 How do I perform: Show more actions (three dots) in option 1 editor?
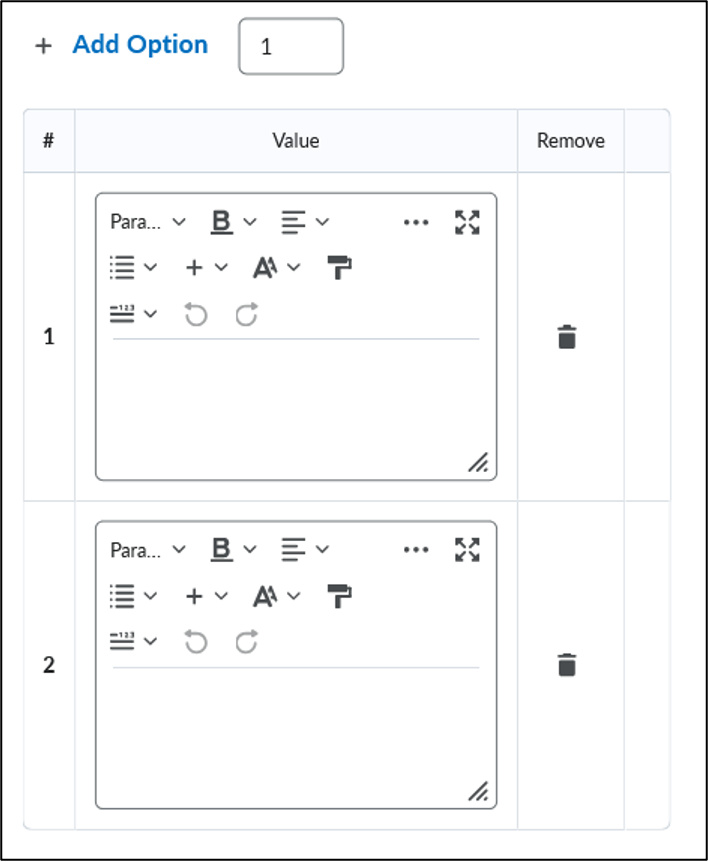coord(416,222)
